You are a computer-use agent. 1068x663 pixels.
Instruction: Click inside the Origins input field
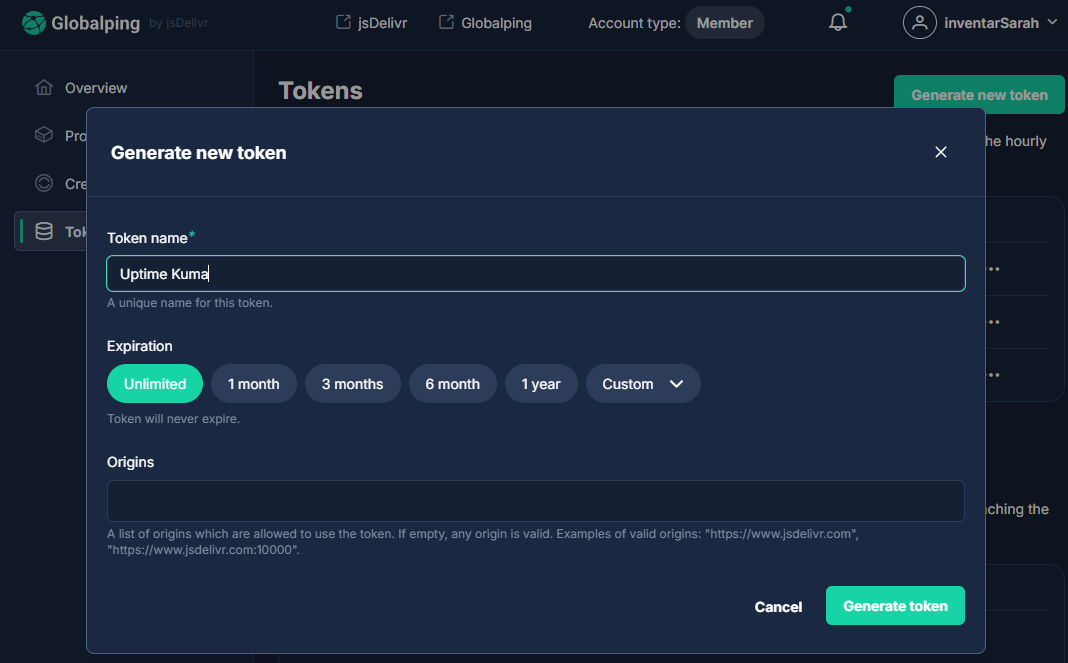coord(536,500)
